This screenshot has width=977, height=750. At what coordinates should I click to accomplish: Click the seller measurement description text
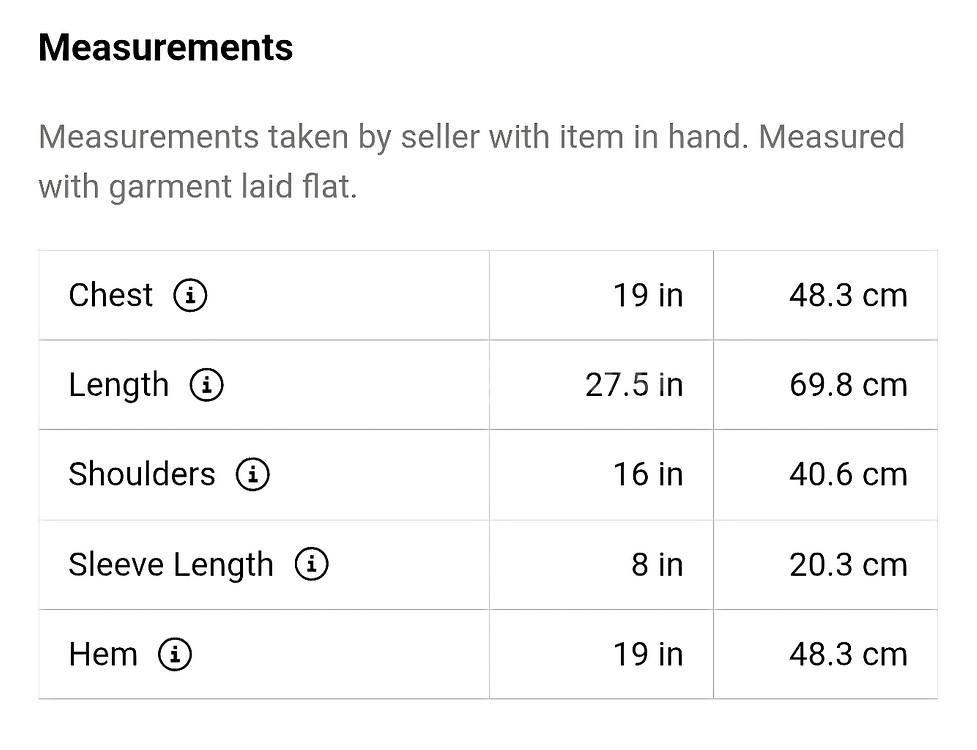click(x=470, y=161)
